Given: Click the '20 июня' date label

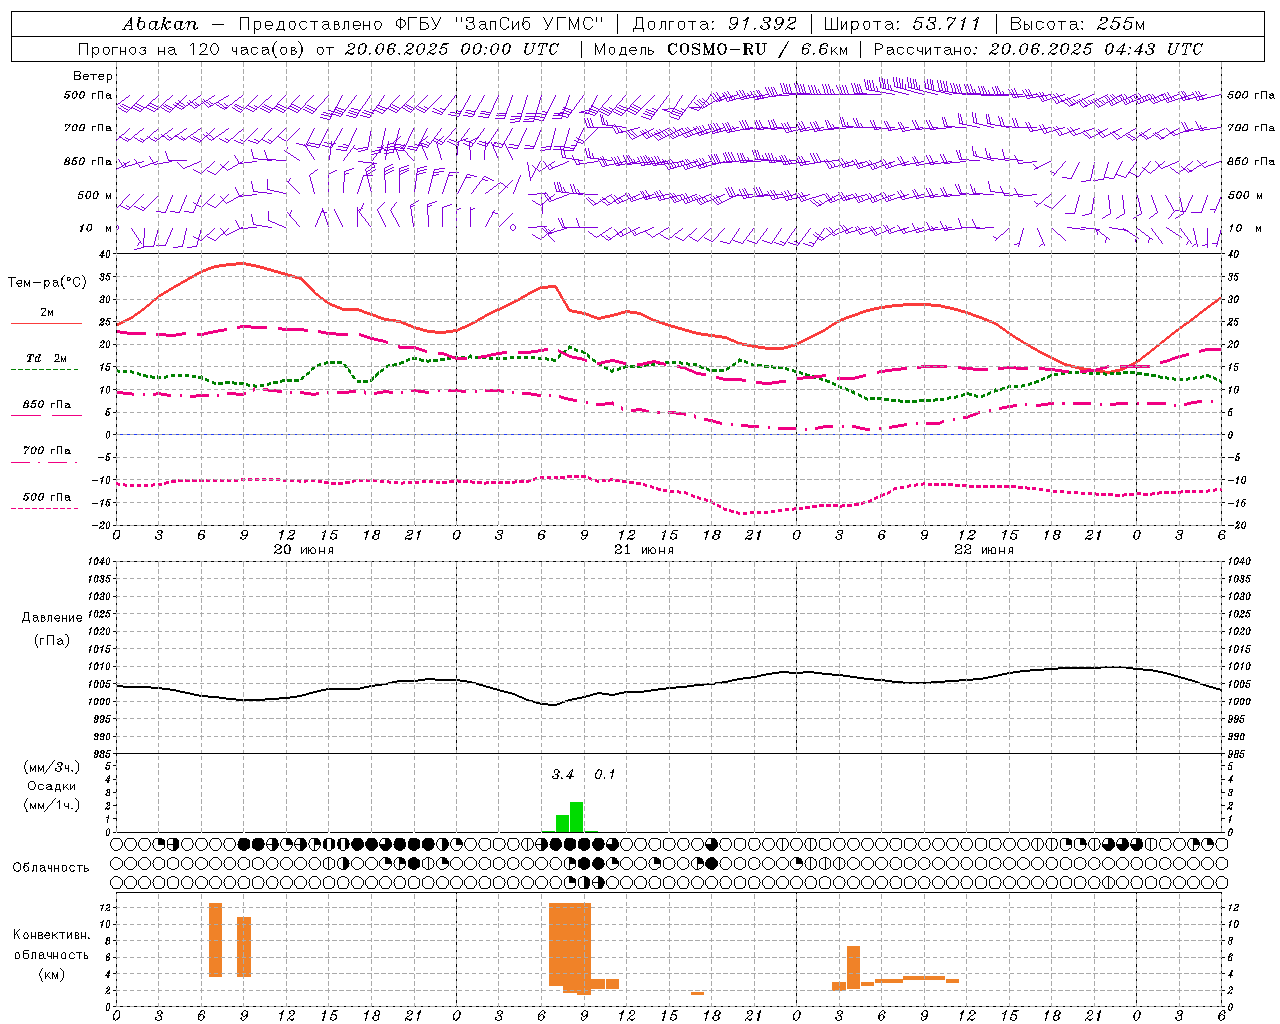Looking at the screenshot, I should (304, 550).
